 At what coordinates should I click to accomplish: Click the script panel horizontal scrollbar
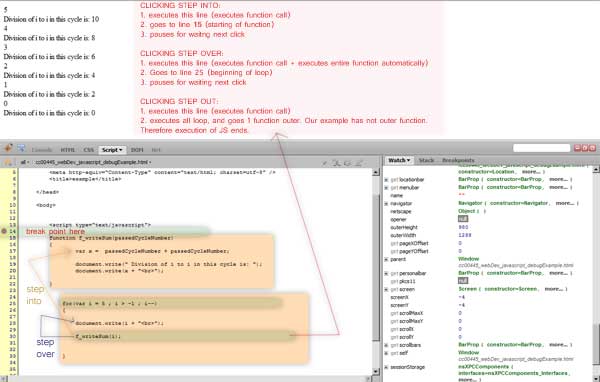click(x=186, y=379)
